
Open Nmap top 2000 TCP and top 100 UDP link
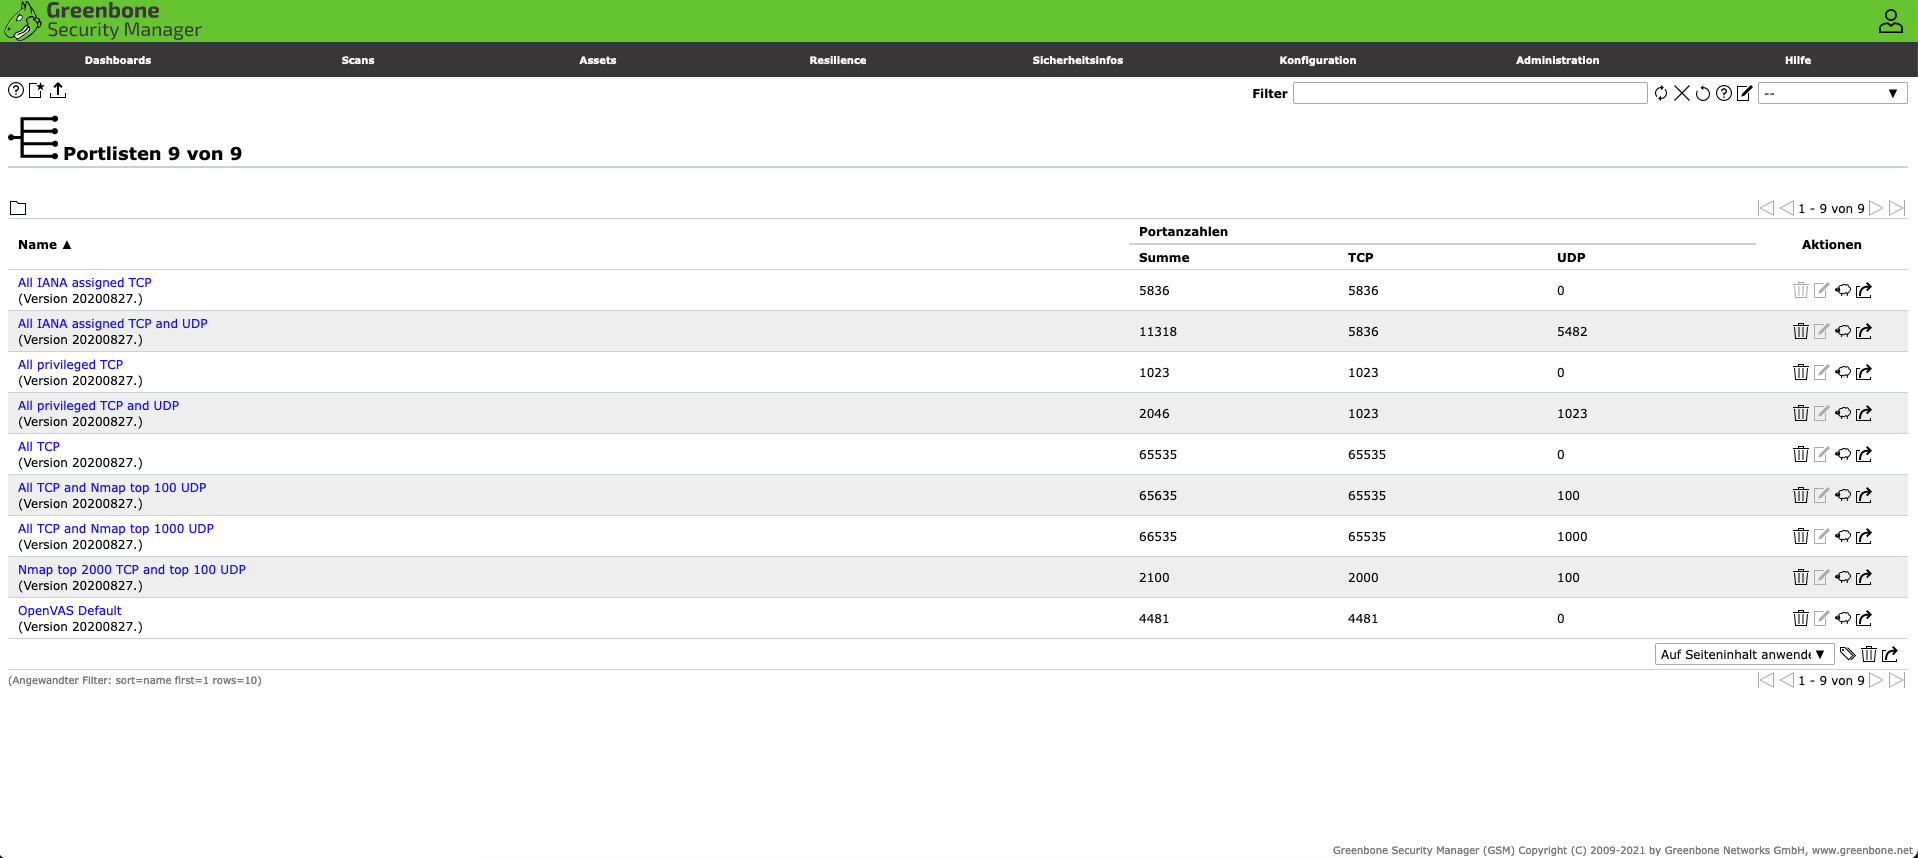coord(132,570)
